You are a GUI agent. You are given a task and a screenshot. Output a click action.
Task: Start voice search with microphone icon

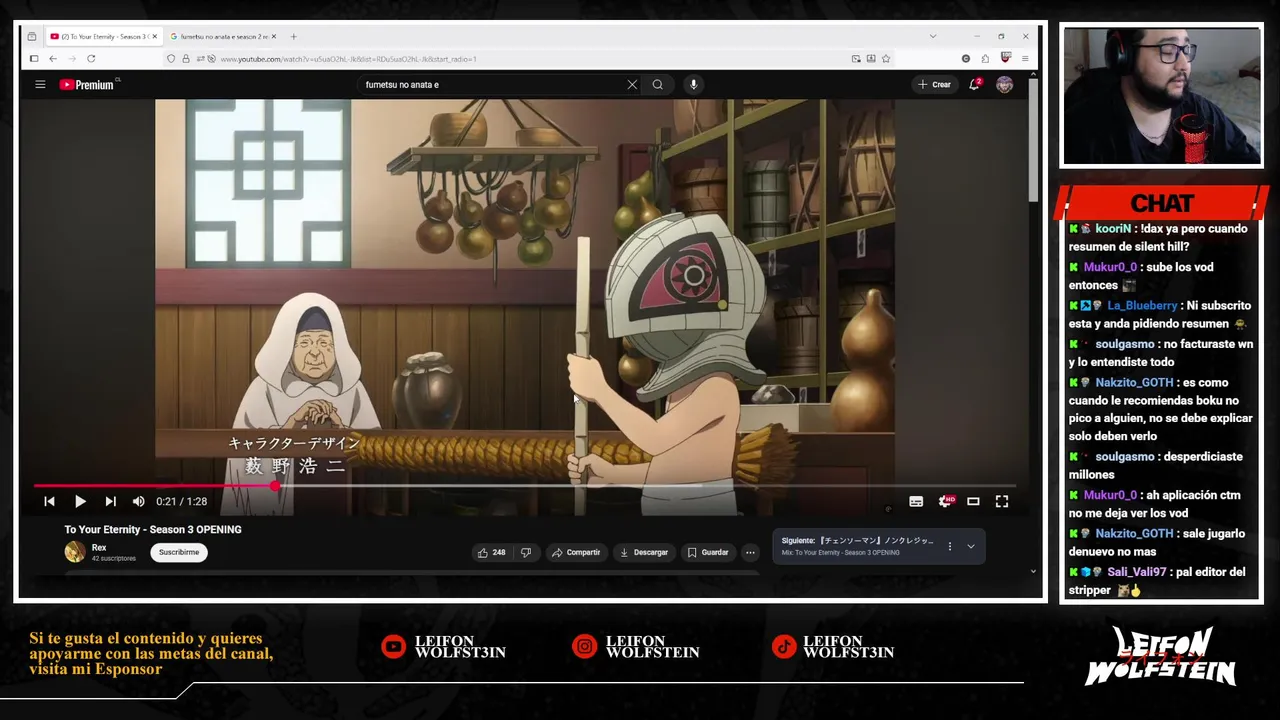(693, 85)
